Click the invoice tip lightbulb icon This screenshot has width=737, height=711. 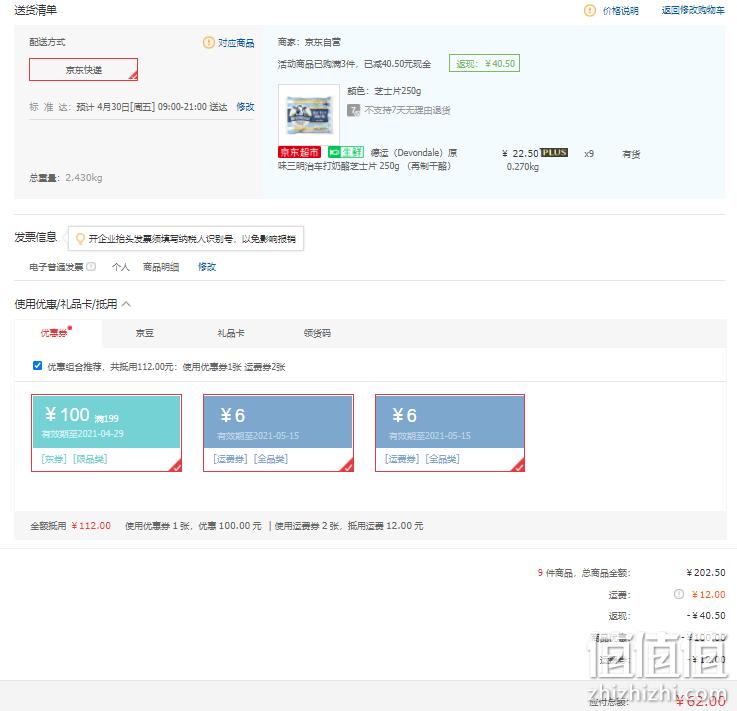80,239
